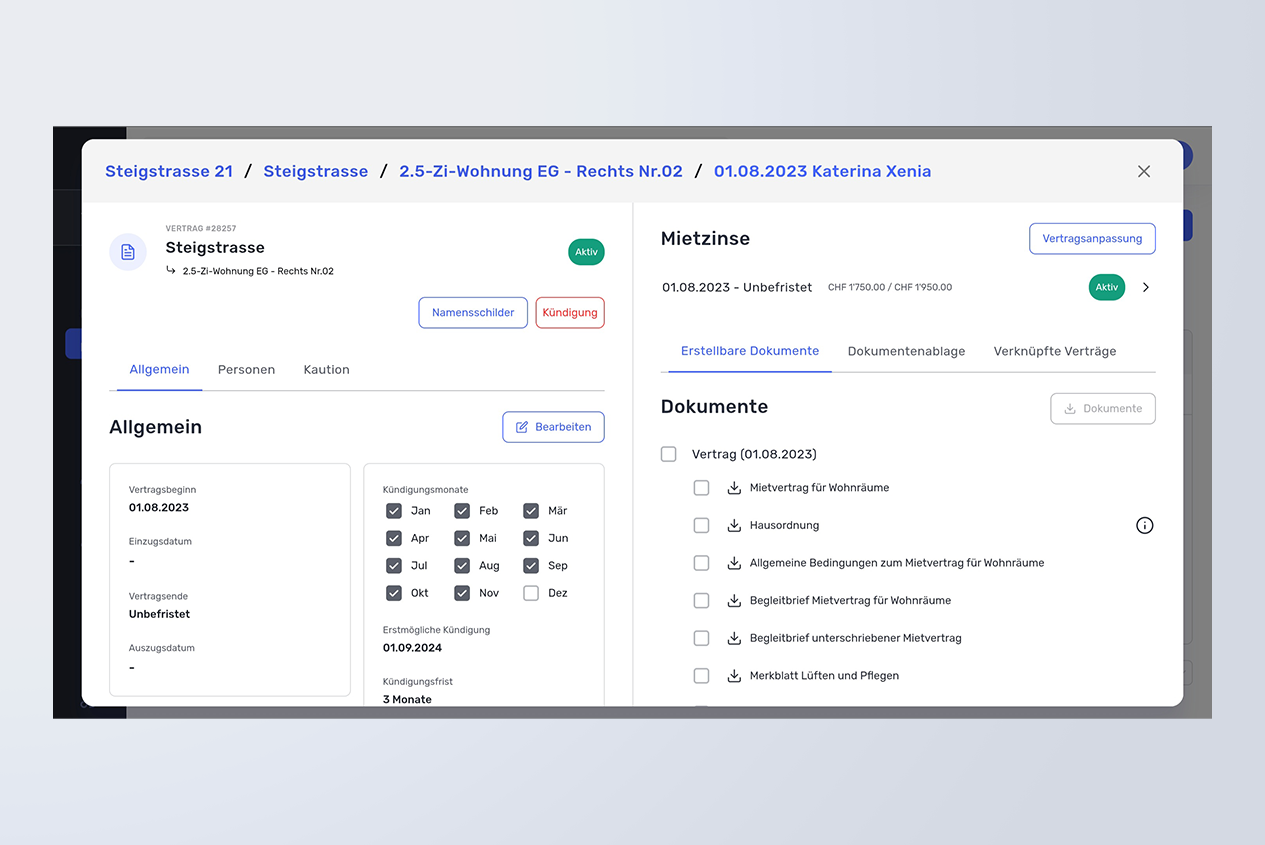Click download icon for Mietvertrag für Wohnräume
This screenshot has height=845, width=1265.
(734, 488)
